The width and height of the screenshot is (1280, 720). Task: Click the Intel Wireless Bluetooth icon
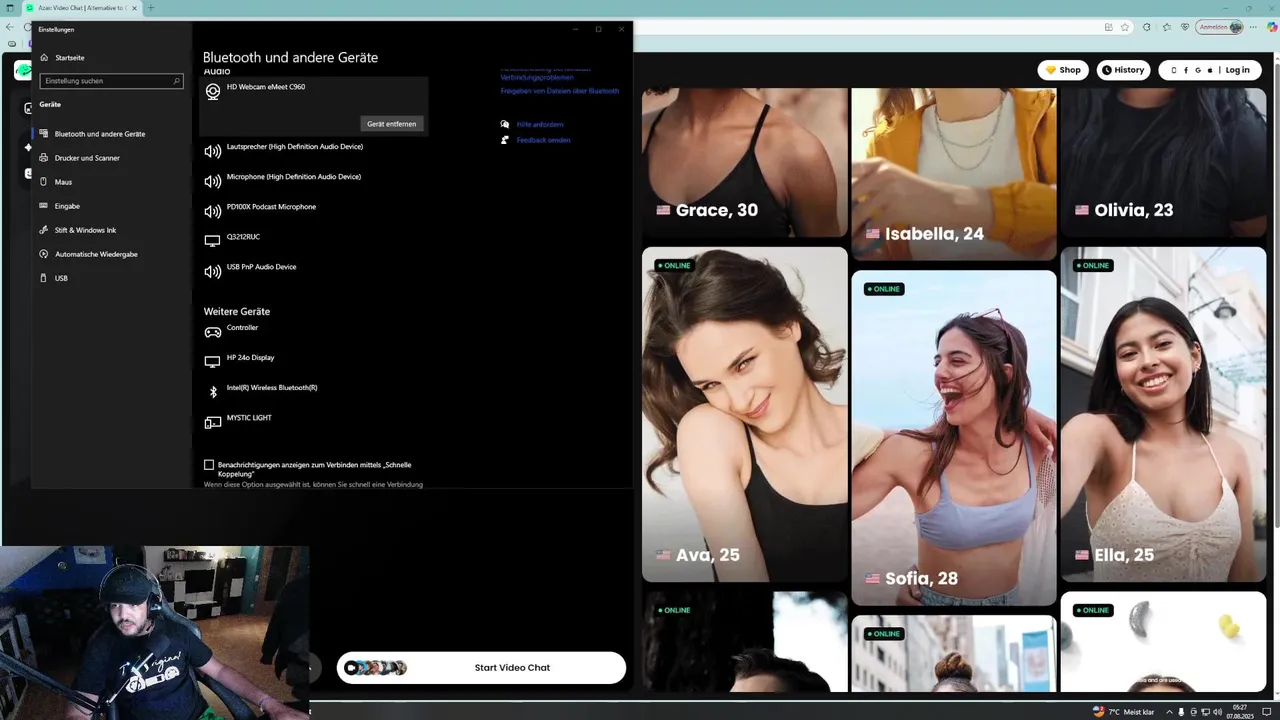coord(213,392)
